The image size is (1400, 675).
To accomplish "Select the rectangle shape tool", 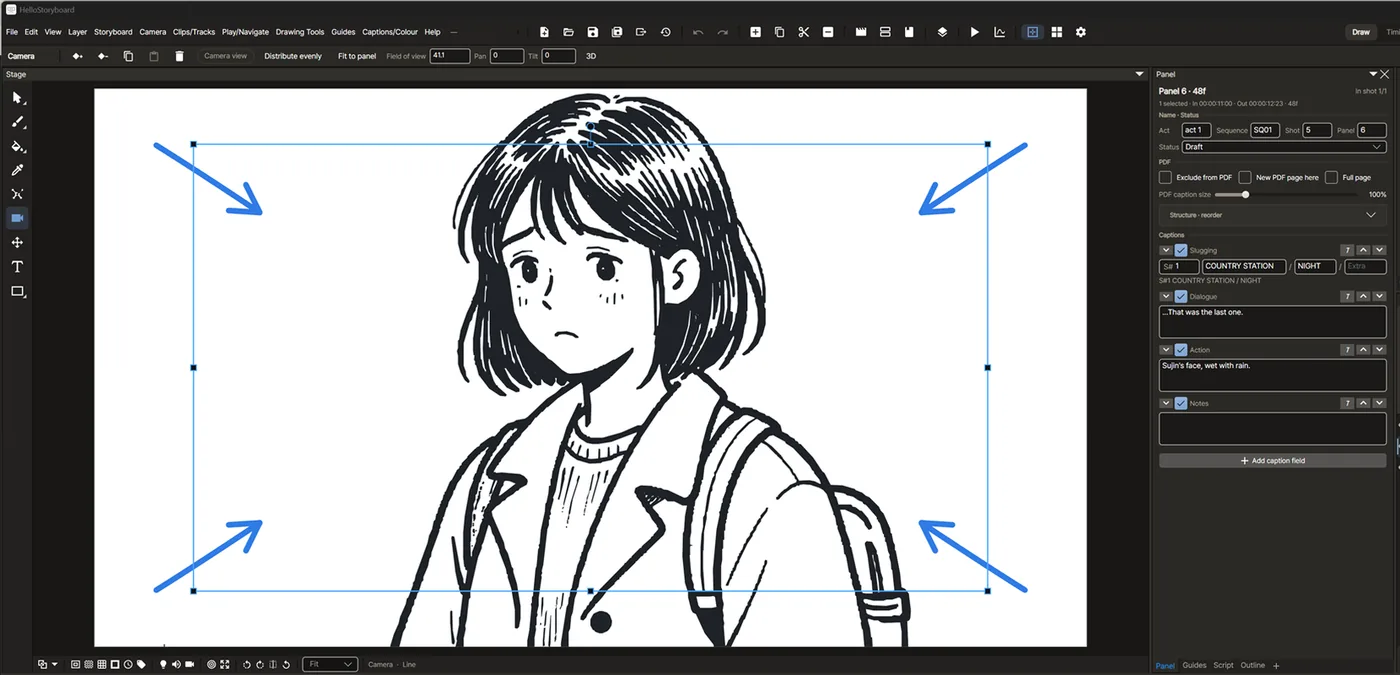I will click(17, 291).
